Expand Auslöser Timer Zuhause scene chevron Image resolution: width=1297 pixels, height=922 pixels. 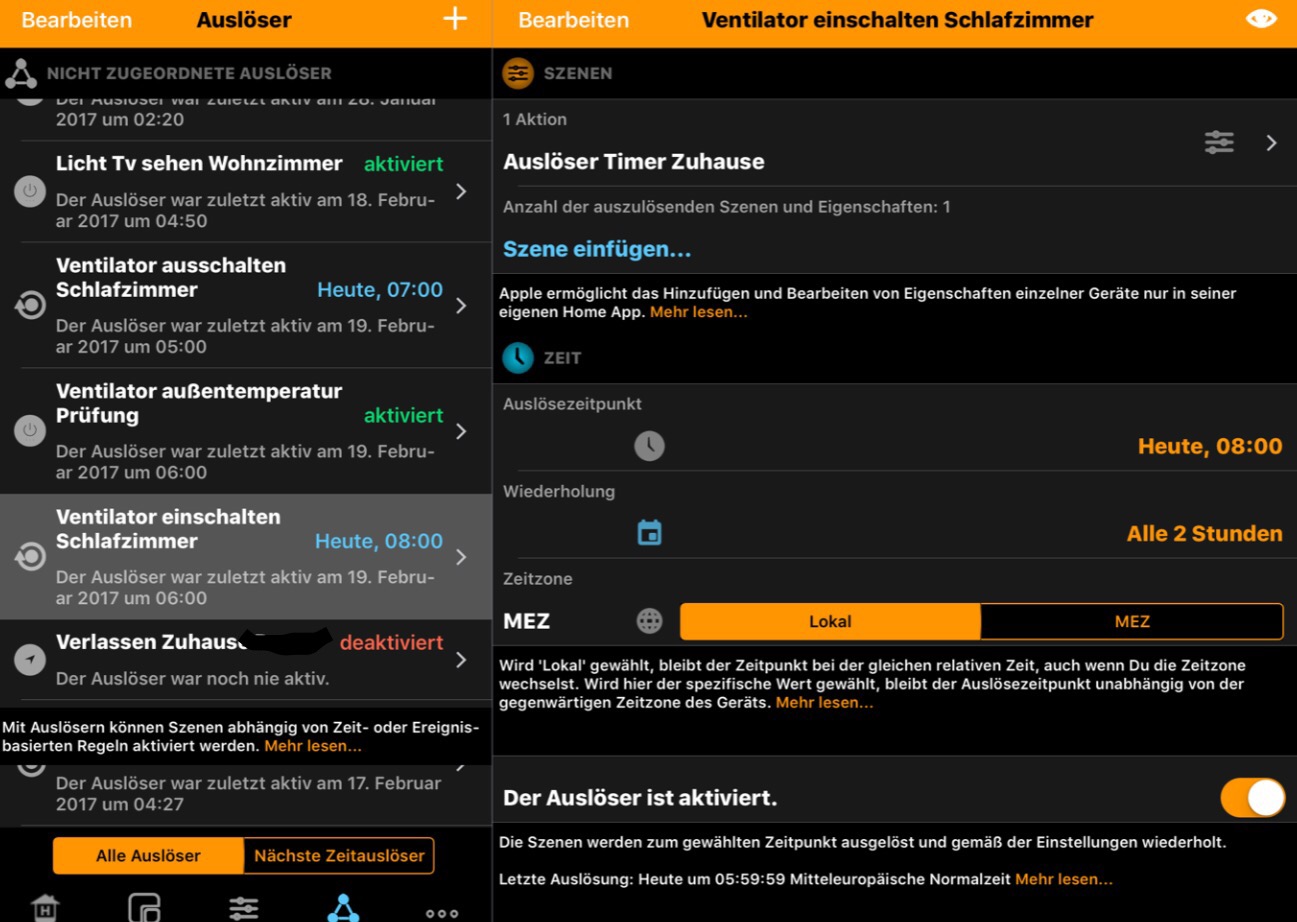[1271, 142]
